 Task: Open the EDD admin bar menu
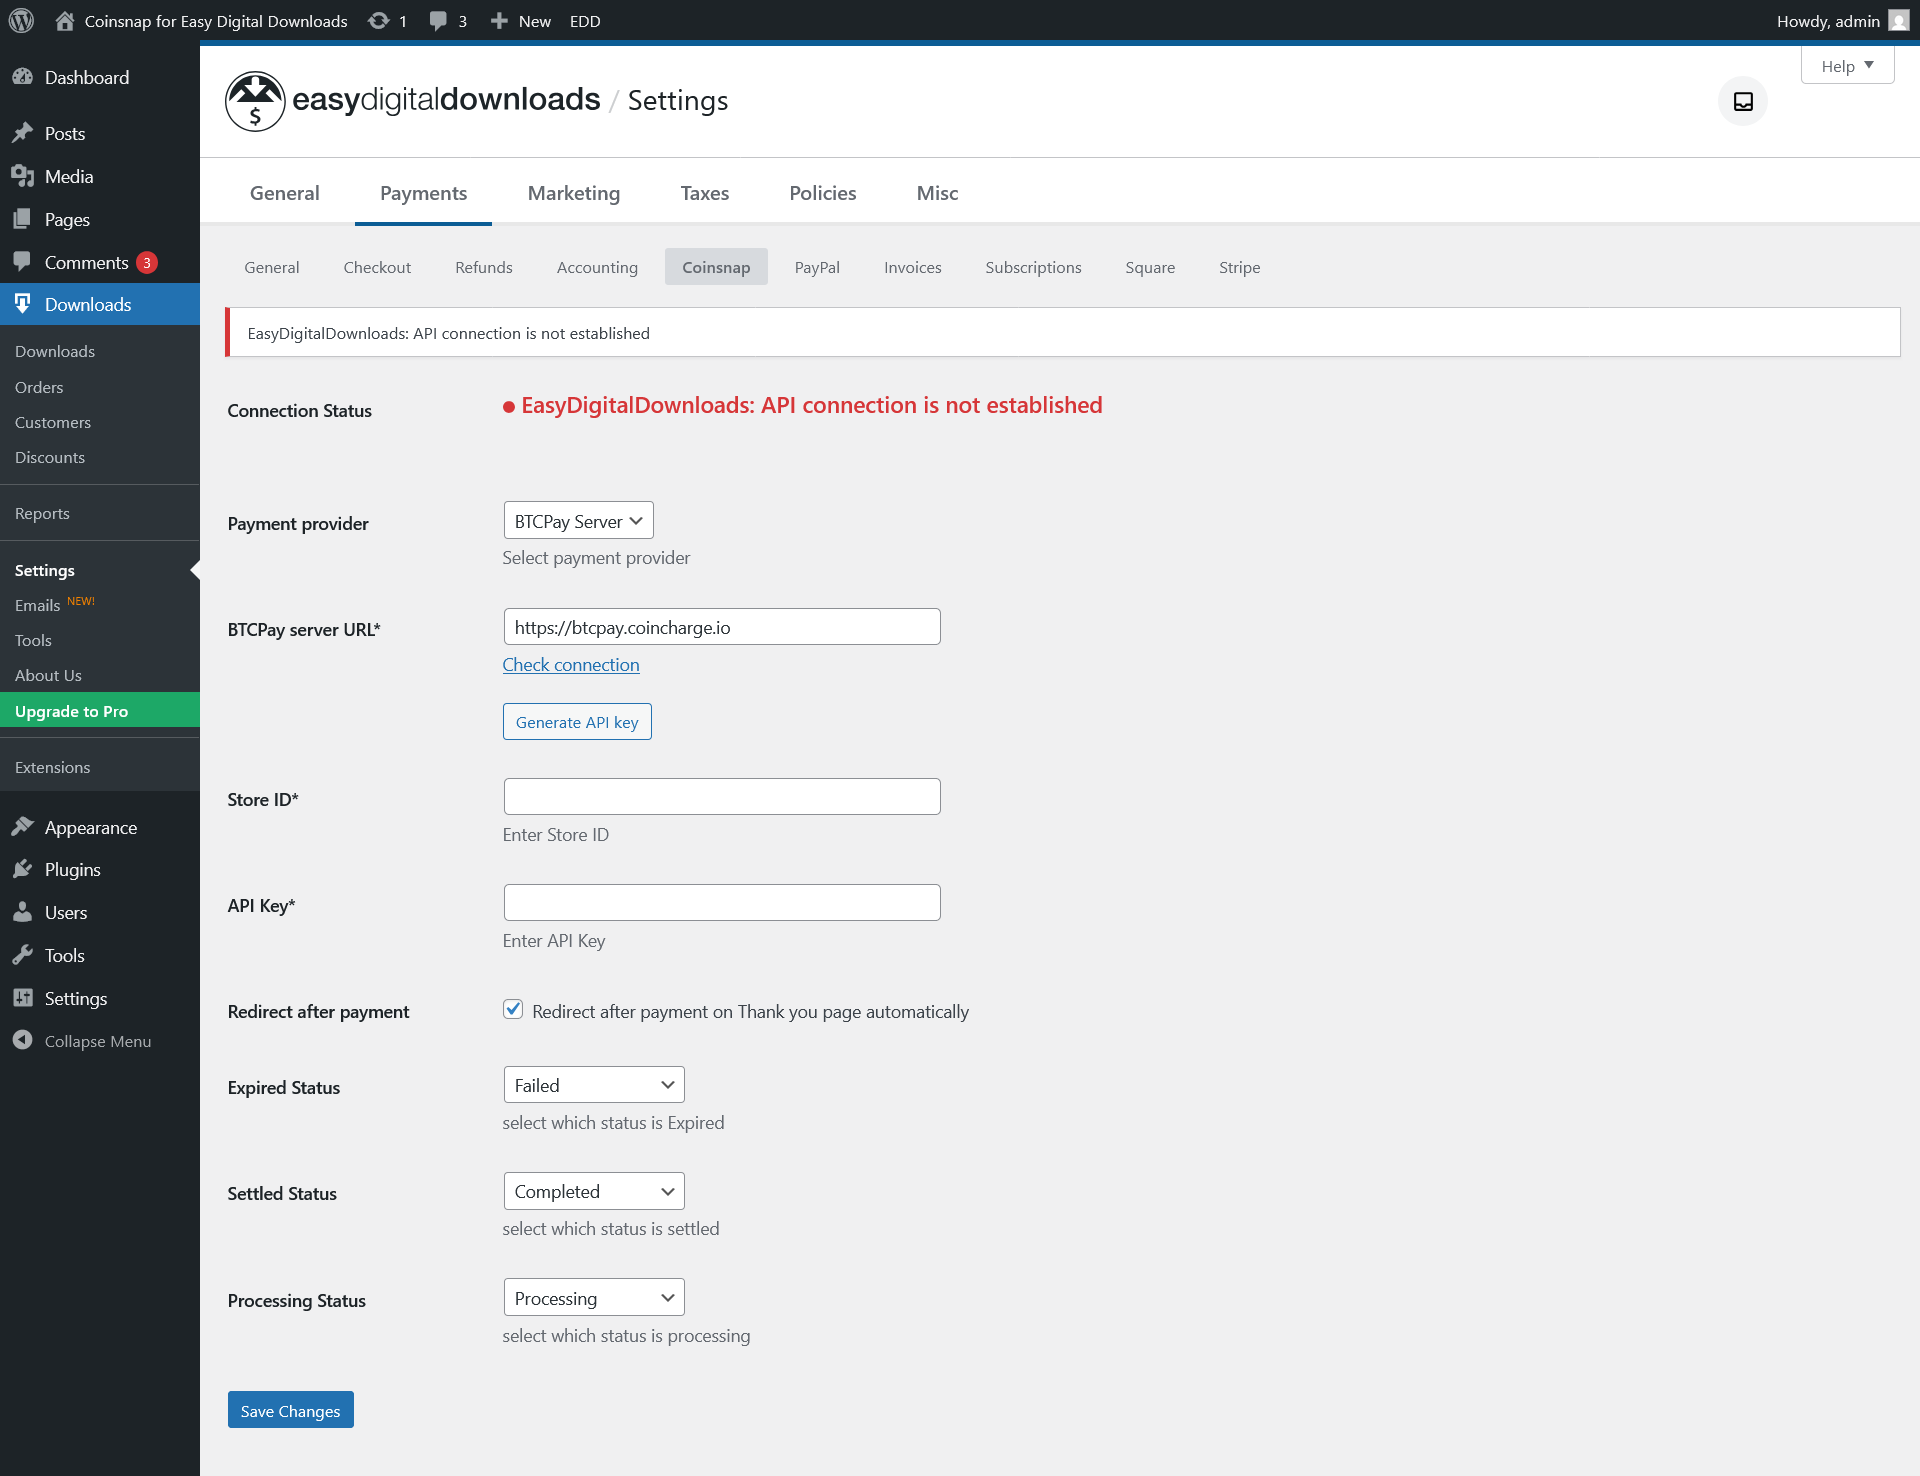[x=585, y=21]
